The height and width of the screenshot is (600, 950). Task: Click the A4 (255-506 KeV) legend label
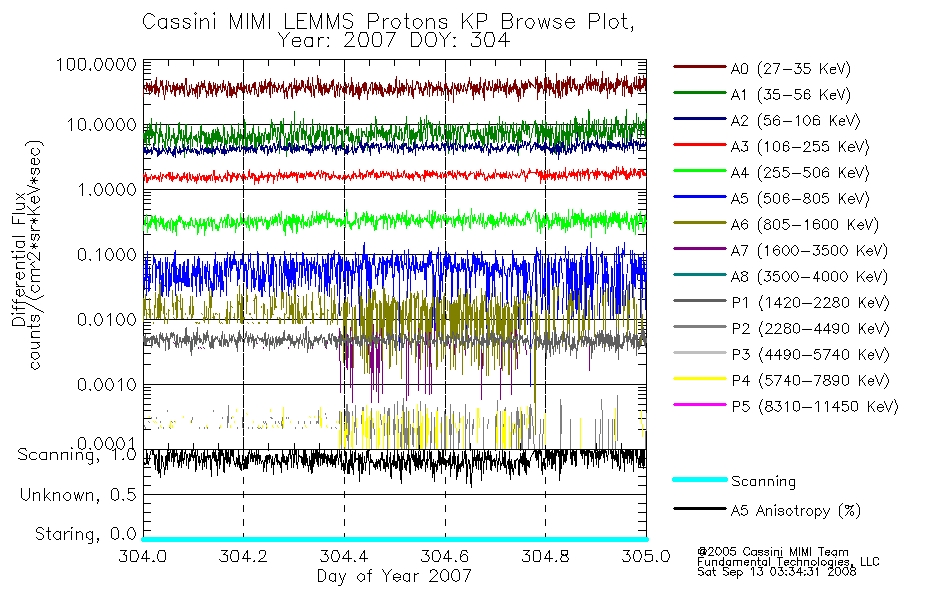[x=800, y=173]
